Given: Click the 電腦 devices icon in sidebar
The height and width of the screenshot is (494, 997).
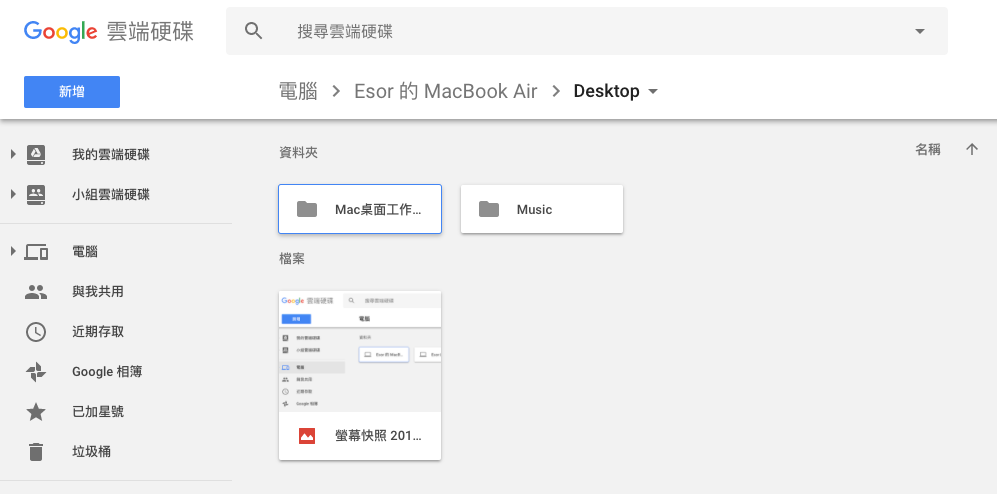Looking at the screenshot, I should (x=36, y=252).
